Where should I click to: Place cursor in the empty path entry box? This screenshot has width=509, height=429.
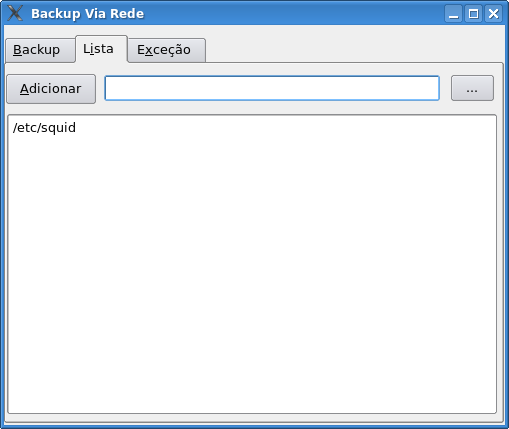[x=272, y=88]
